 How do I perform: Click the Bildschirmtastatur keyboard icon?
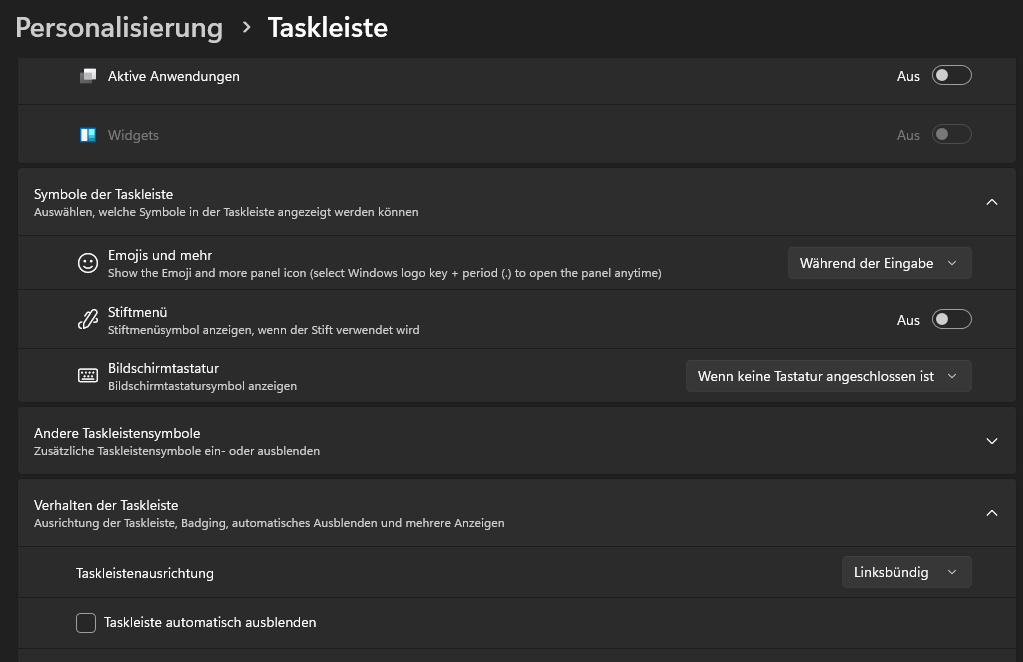pos(88,376)
